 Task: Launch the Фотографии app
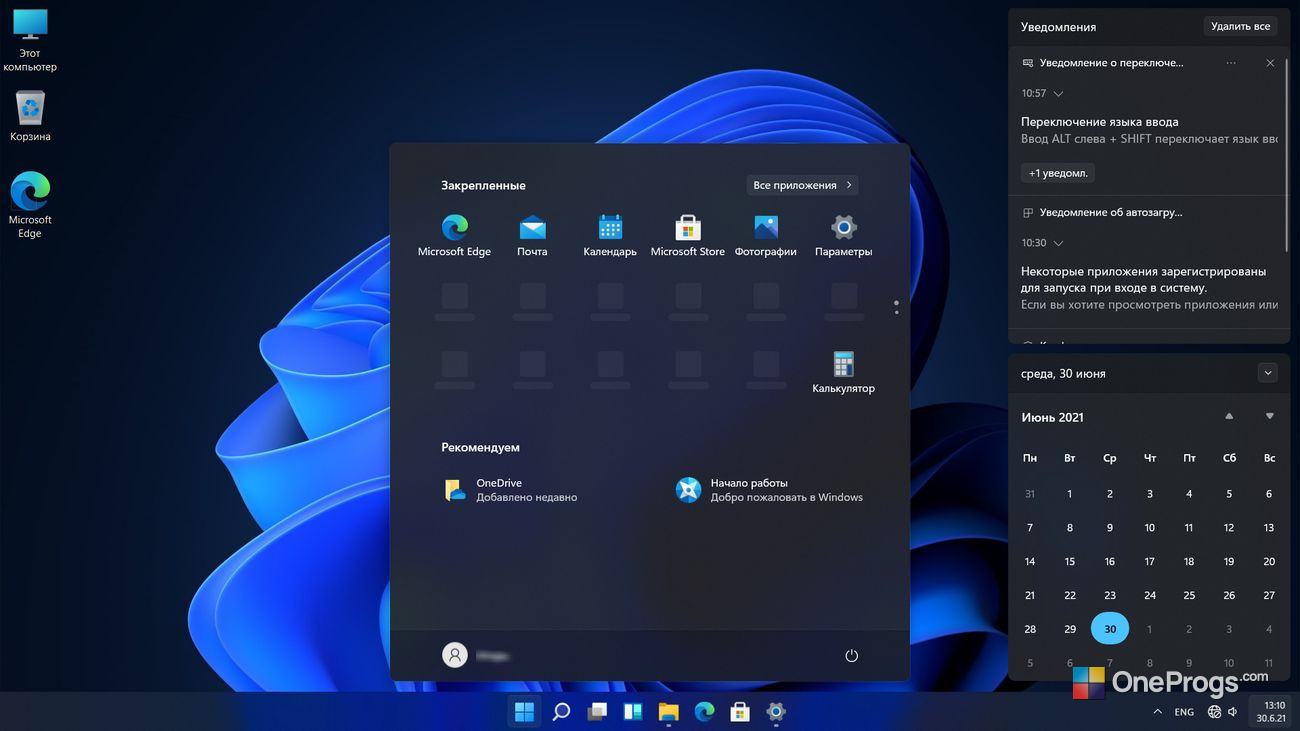766,236
